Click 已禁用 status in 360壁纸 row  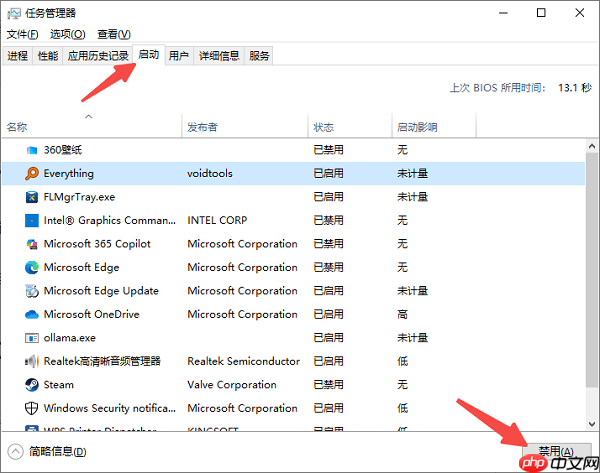tap(329, 150)
